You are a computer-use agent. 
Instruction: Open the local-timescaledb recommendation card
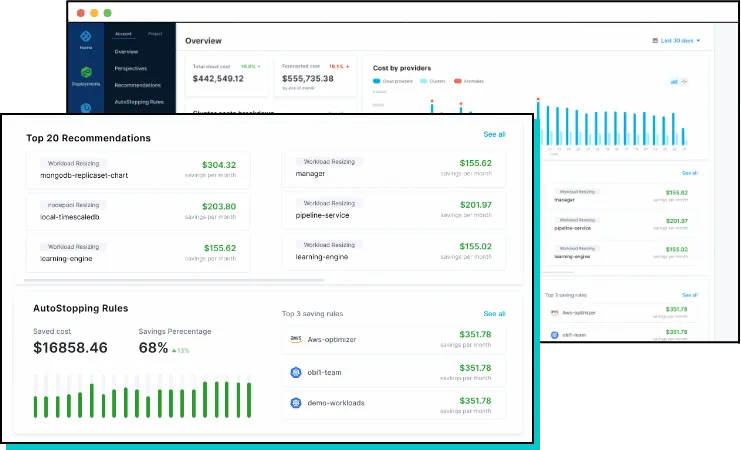click(x=138, y=211)
